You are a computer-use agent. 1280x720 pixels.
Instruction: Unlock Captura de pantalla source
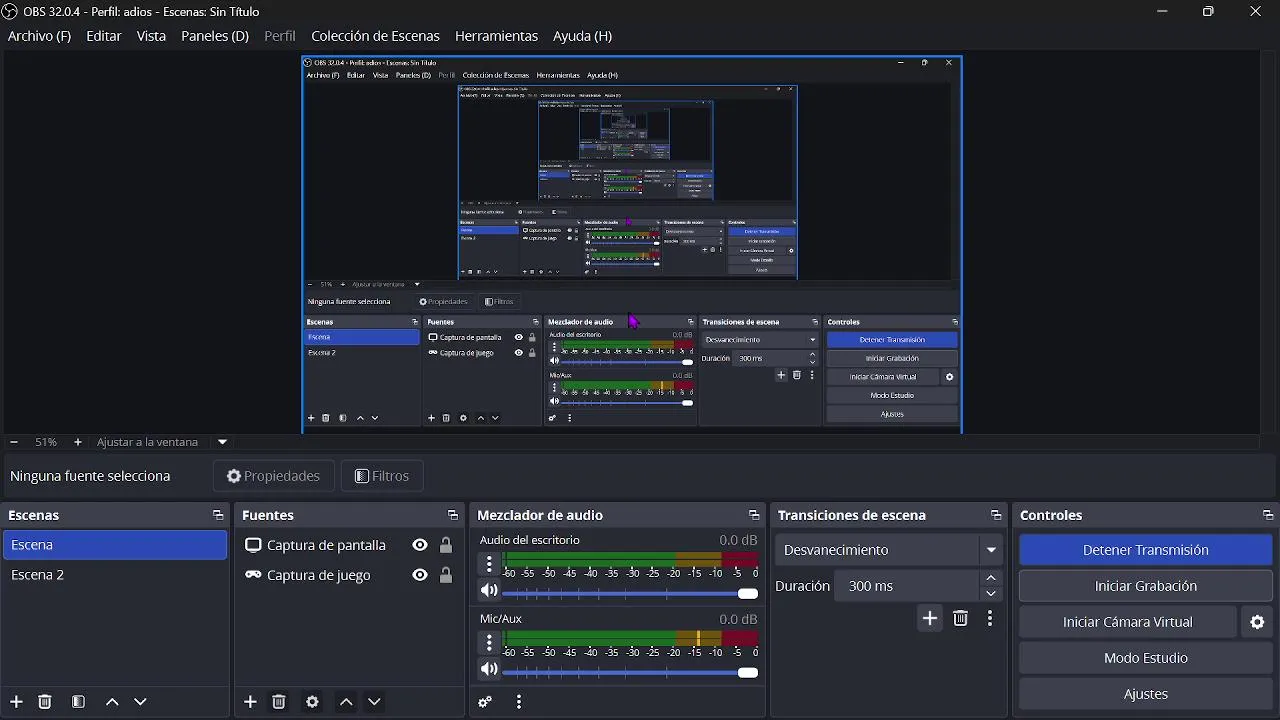tap(446, 545)
